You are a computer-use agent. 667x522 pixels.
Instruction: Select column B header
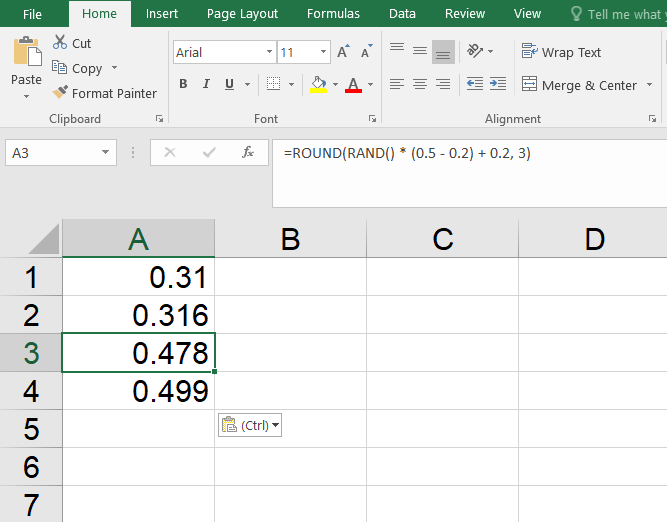[291, 238]
